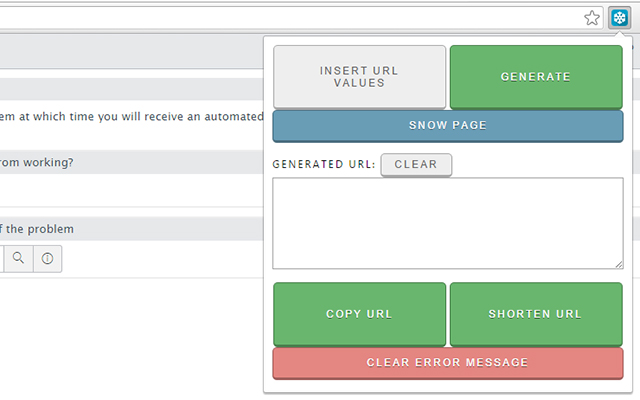
Task: Click the gray page header bar
Action: 130,53
